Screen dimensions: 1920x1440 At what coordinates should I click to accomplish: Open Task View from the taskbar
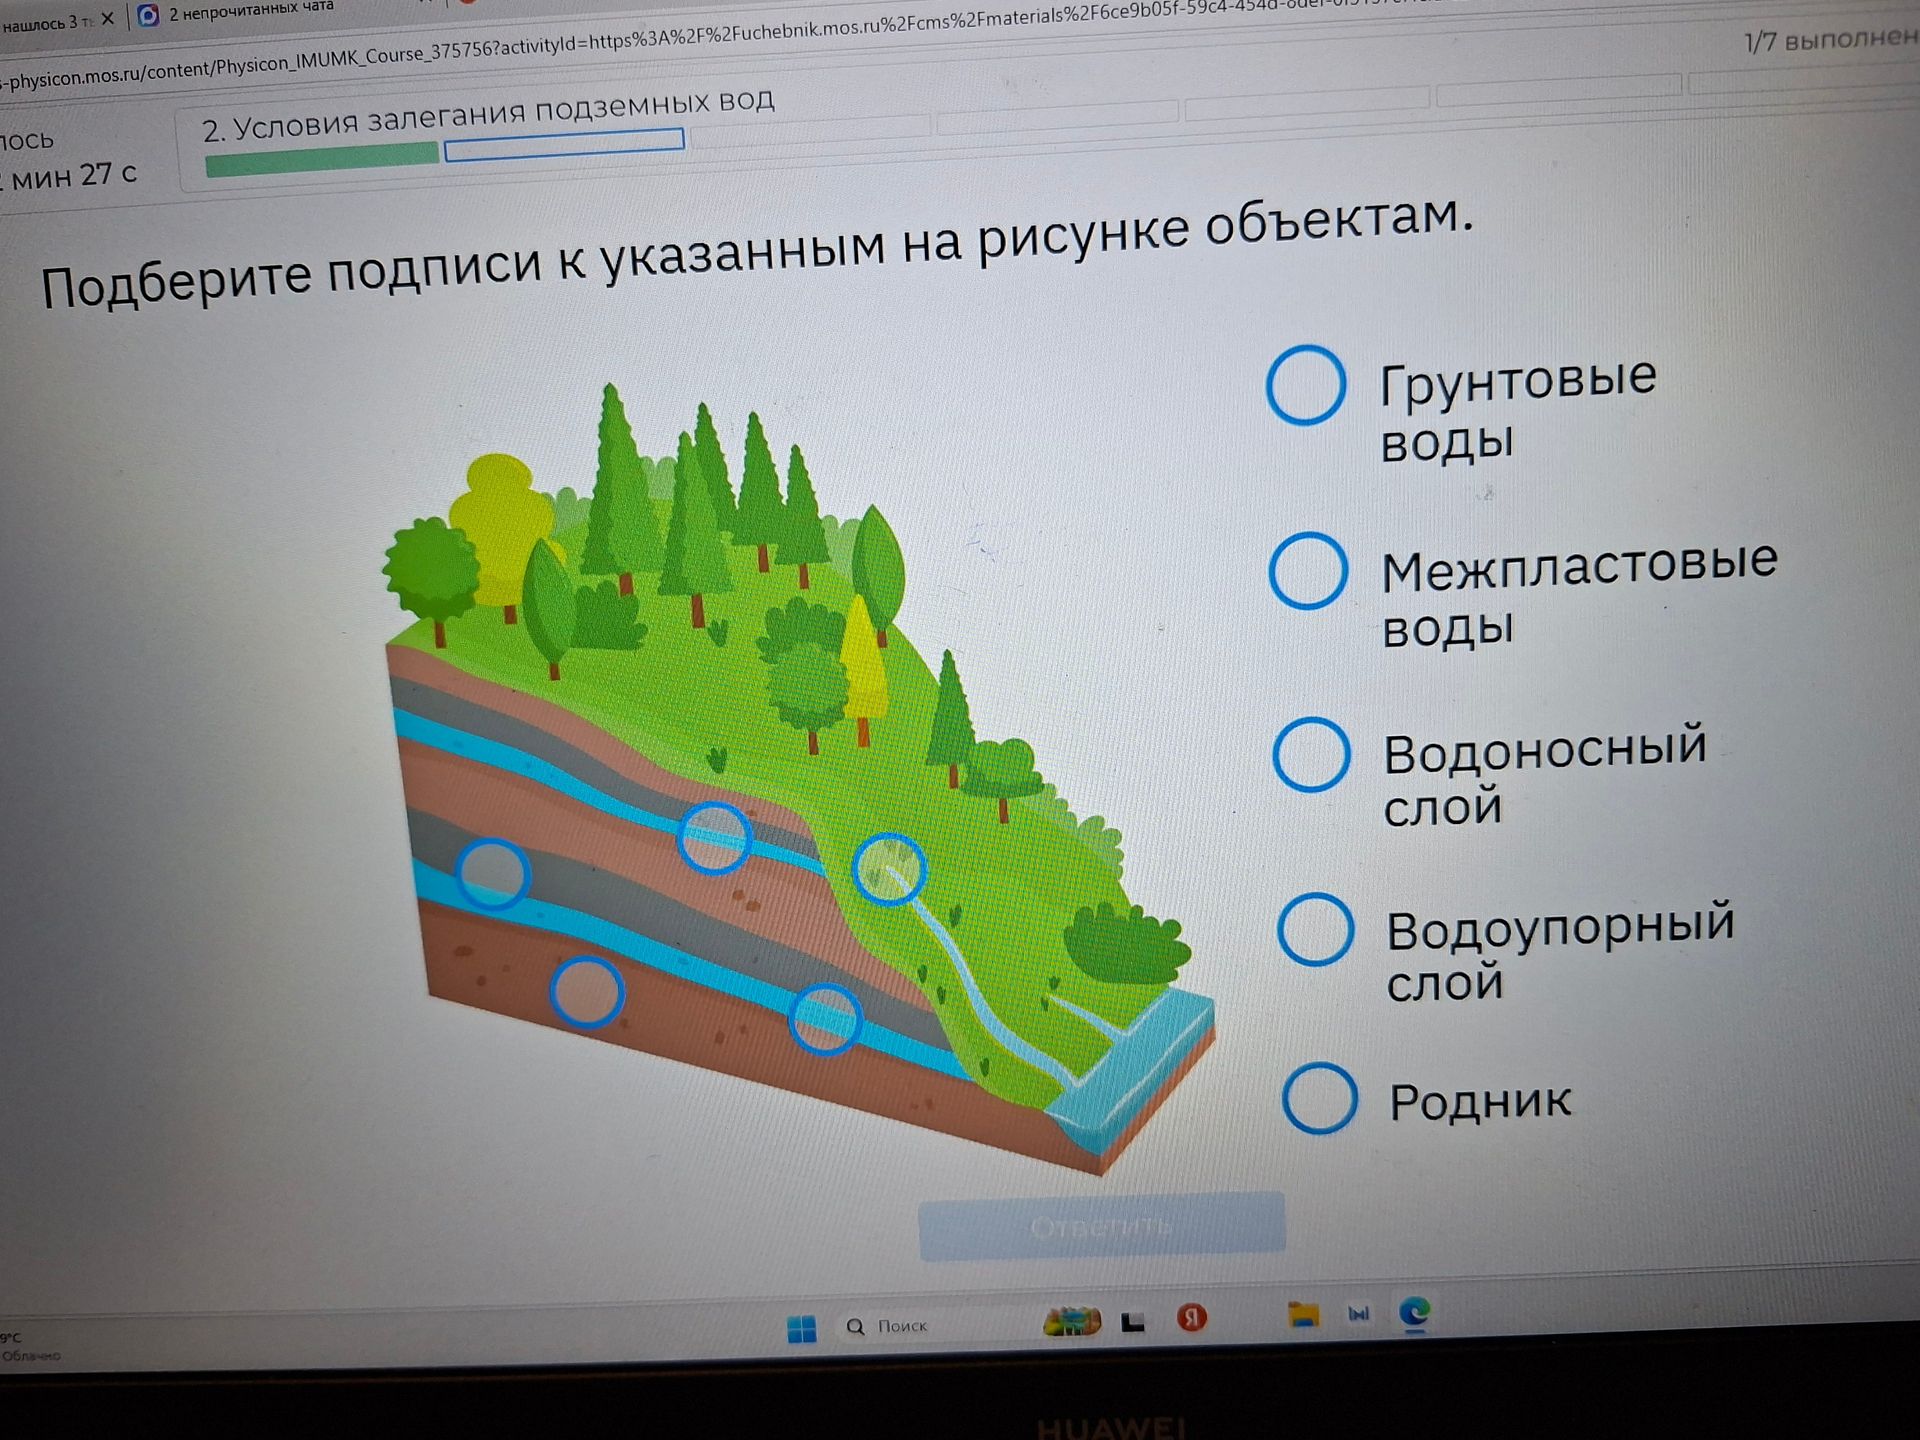(1133, 1322)
